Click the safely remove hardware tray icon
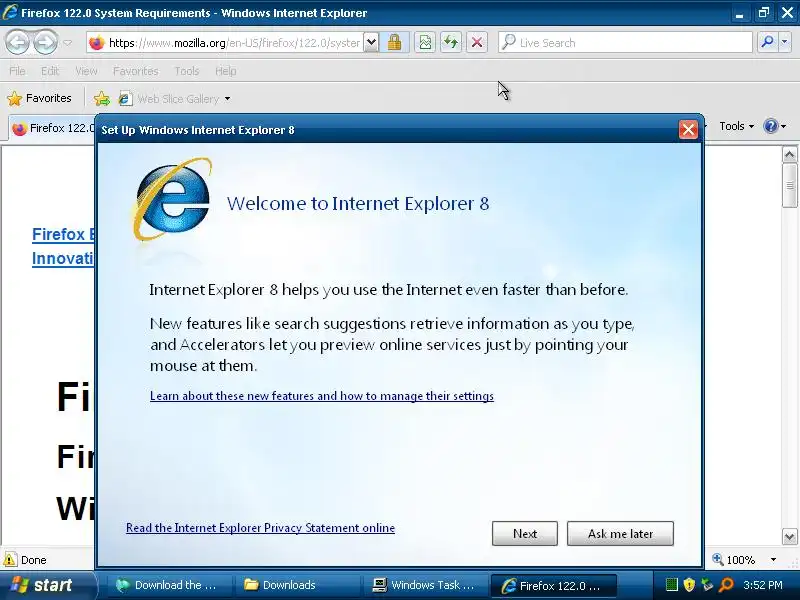Image resolution: width=800 pixels, height=600 pixels. 707,585
